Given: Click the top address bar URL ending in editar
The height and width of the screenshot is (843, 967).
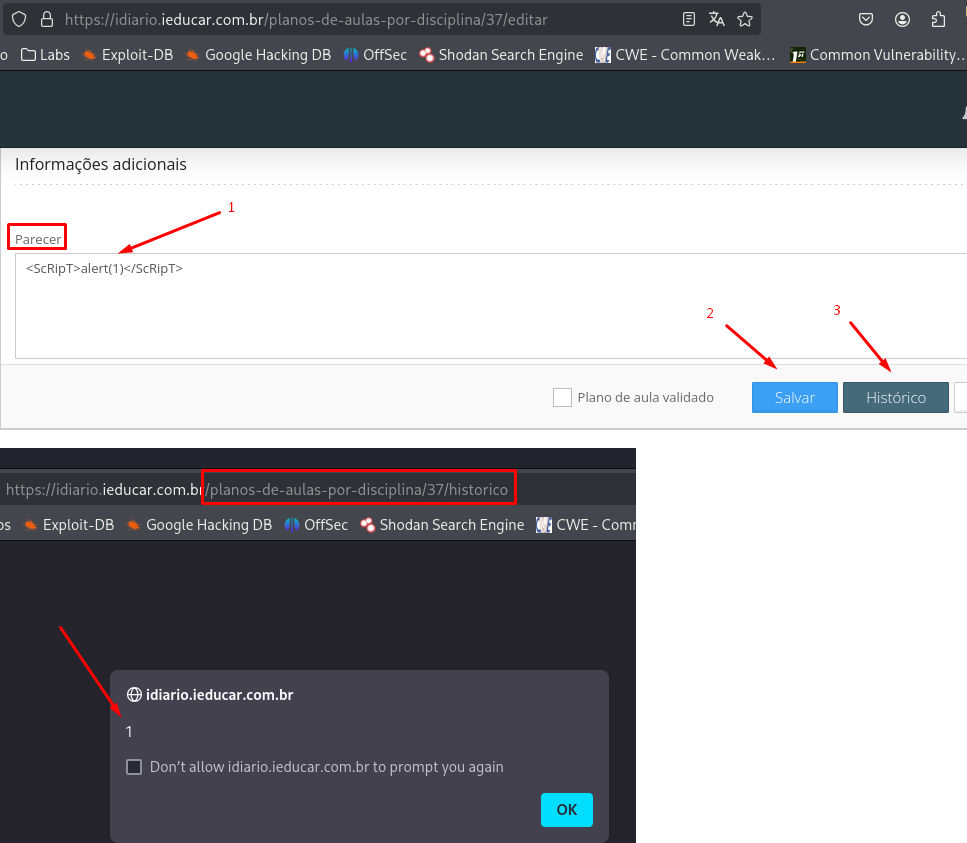Looking at the screenshot, I should pos(306,20).
